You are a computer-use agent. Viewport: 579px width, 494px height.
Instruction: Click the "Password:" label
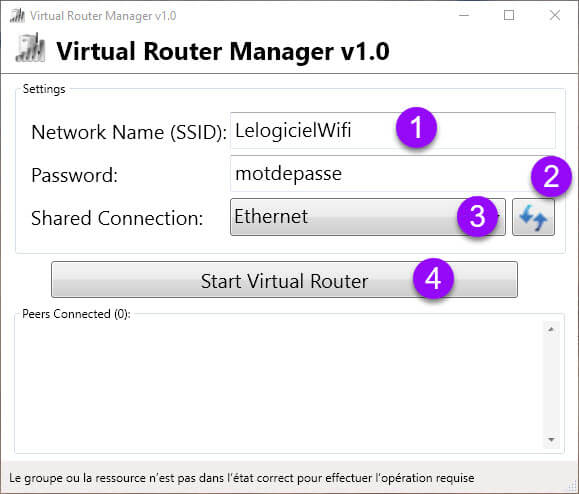click(75, 175)
